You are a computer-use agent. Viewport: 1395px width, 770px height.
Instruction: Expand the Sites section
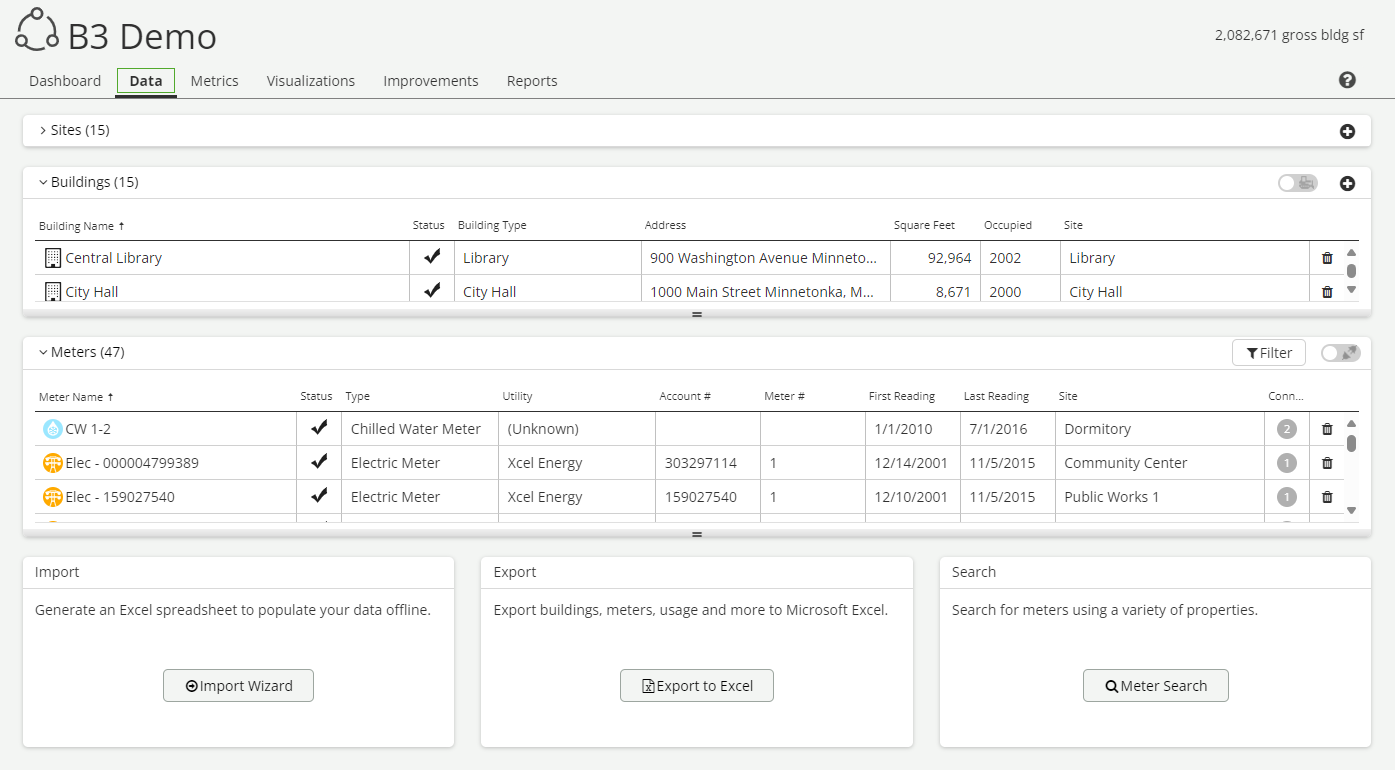43,131
